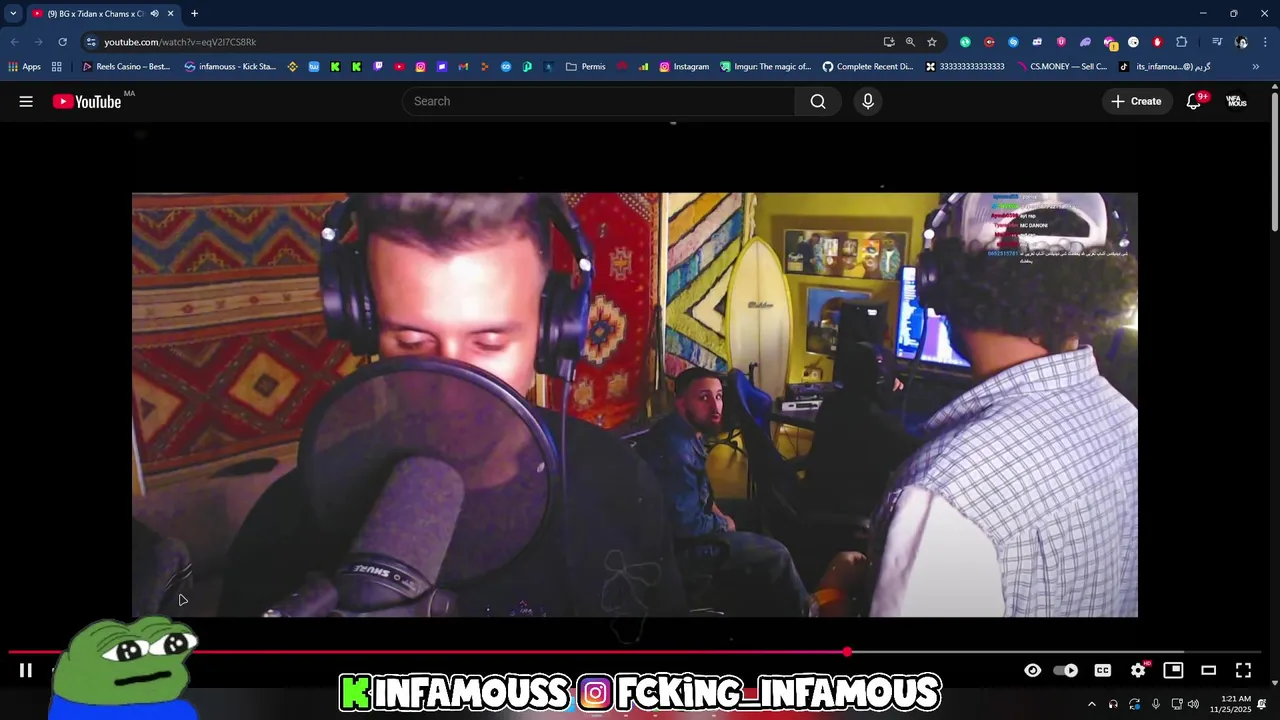Click the youtube.com address bar URL
The height and width of the screenshot is (720, 1280).
pos(180,42)
